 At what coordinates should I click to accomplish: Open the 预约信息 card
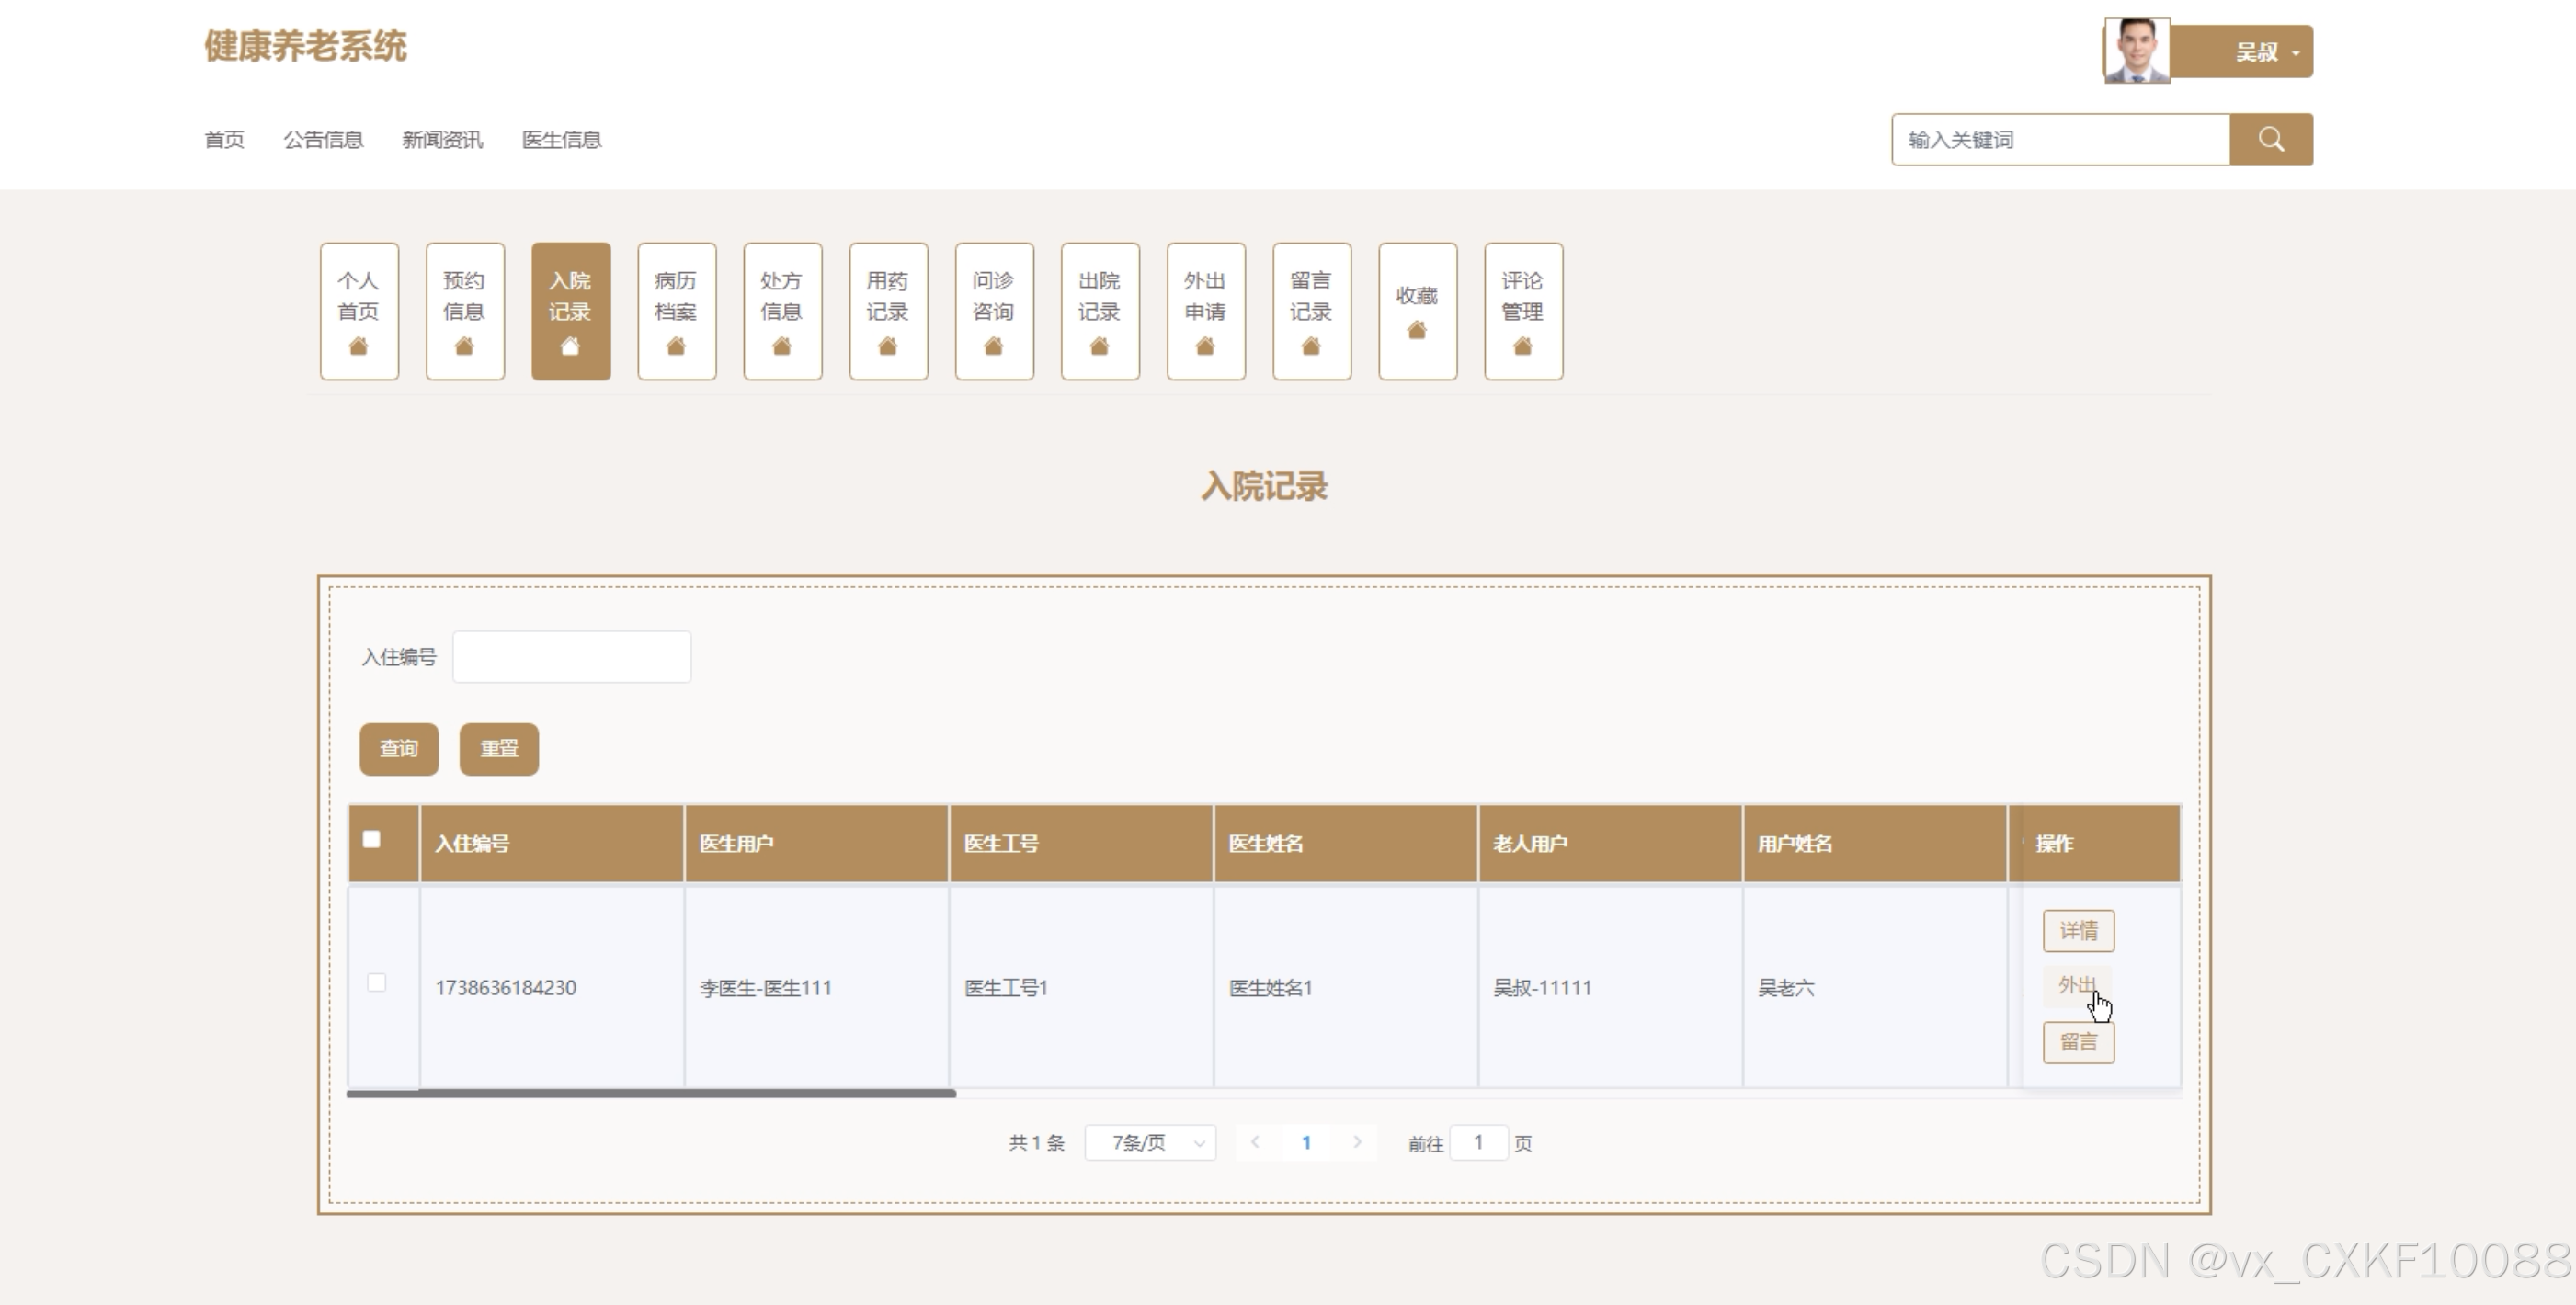(x=464, y=311)
